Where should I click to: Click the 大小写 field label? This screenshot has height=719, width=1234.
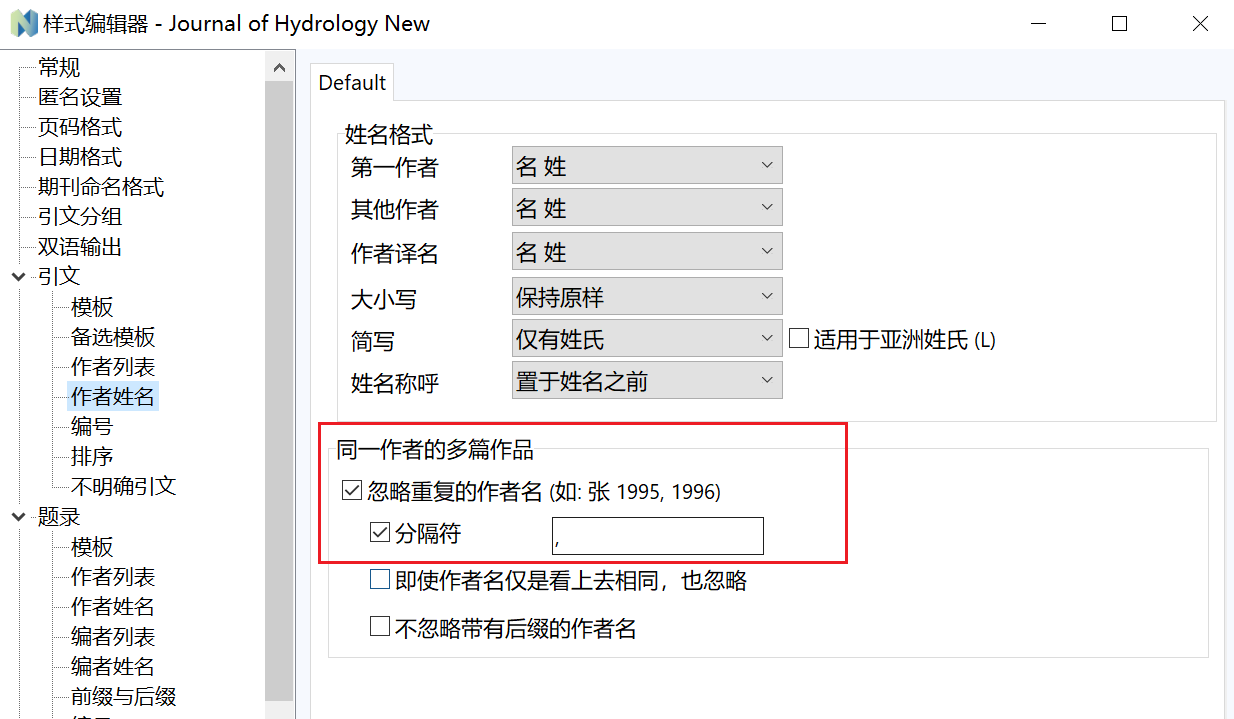click(x=383, y=298)
